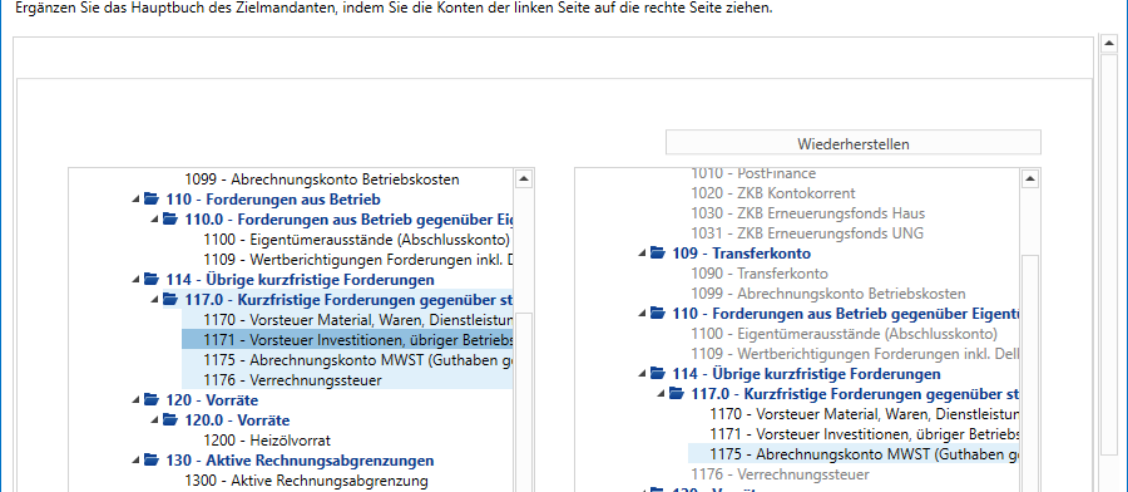
Task: Collapse the 109 - Transferkonto node
Action: 643,255
